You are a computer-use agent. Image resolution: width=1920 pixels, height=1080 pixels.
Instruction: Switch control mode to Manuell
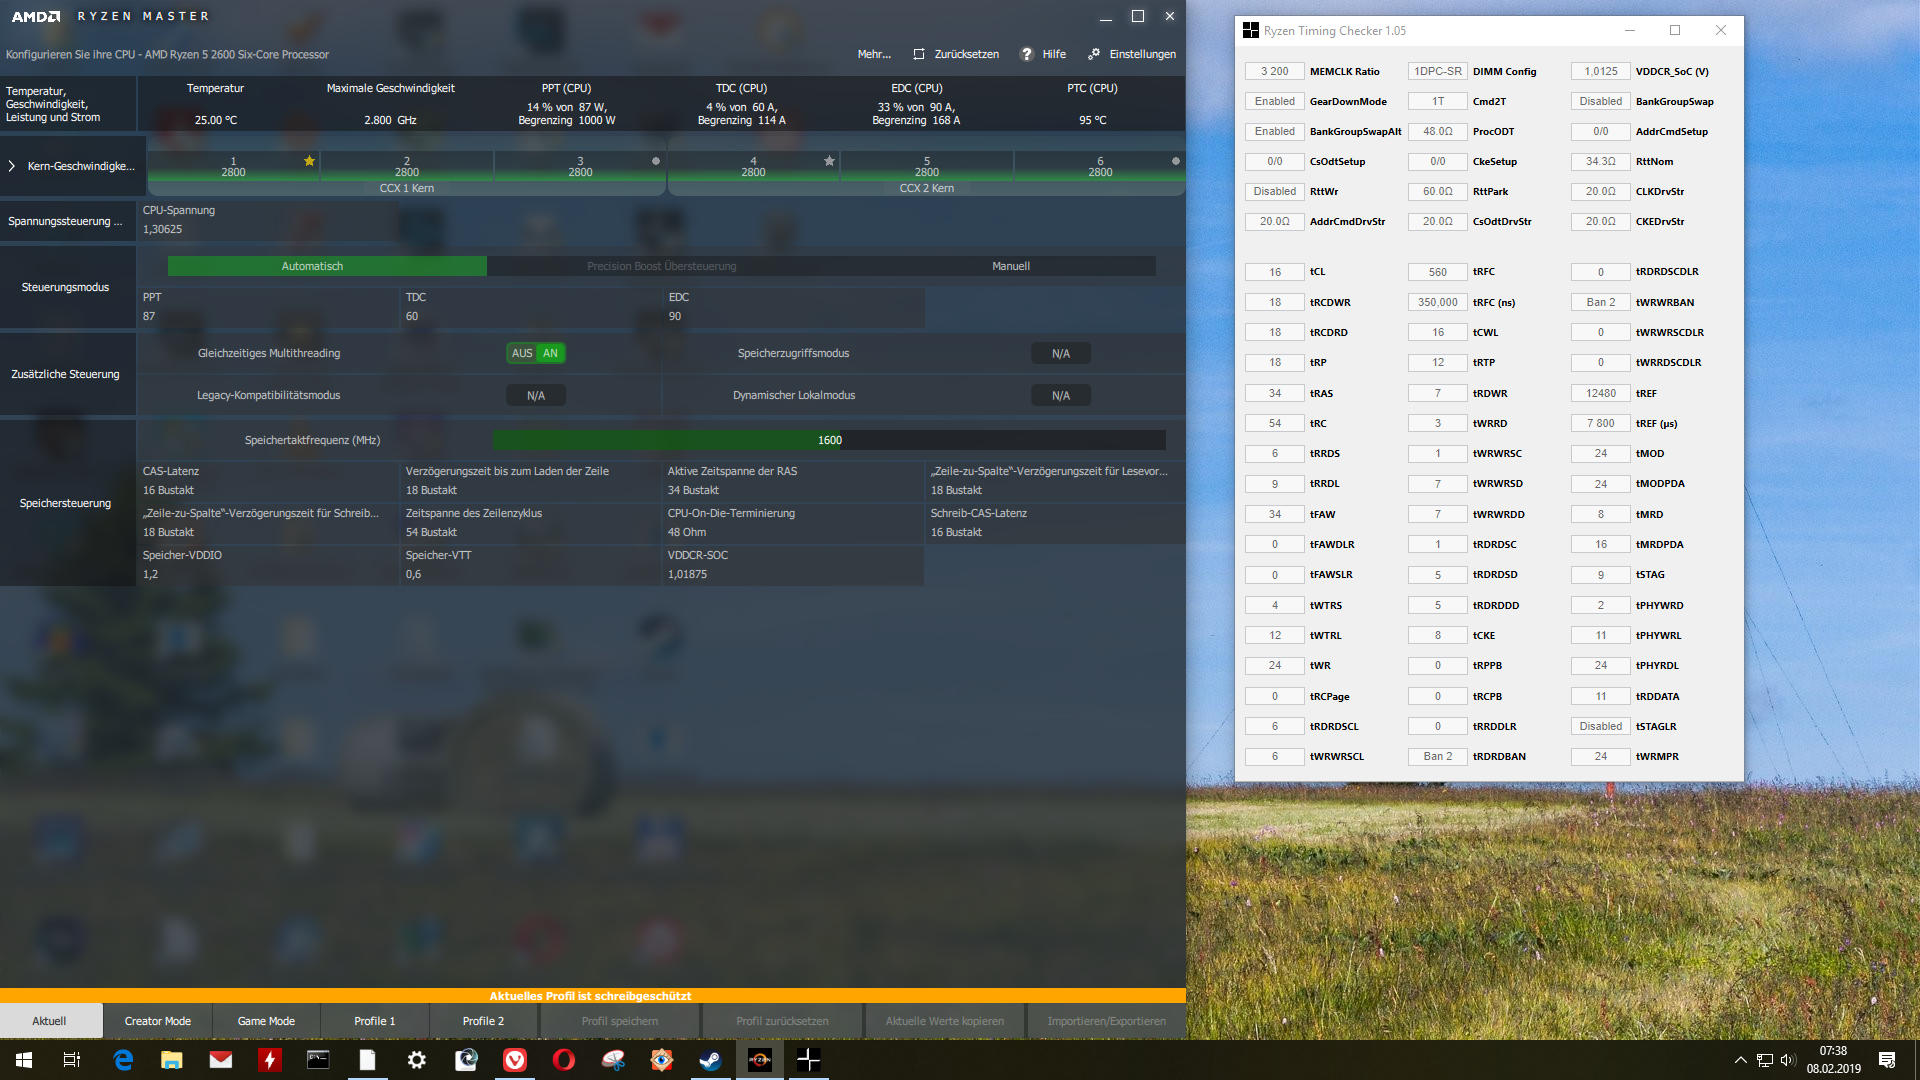coord(1010,266)
